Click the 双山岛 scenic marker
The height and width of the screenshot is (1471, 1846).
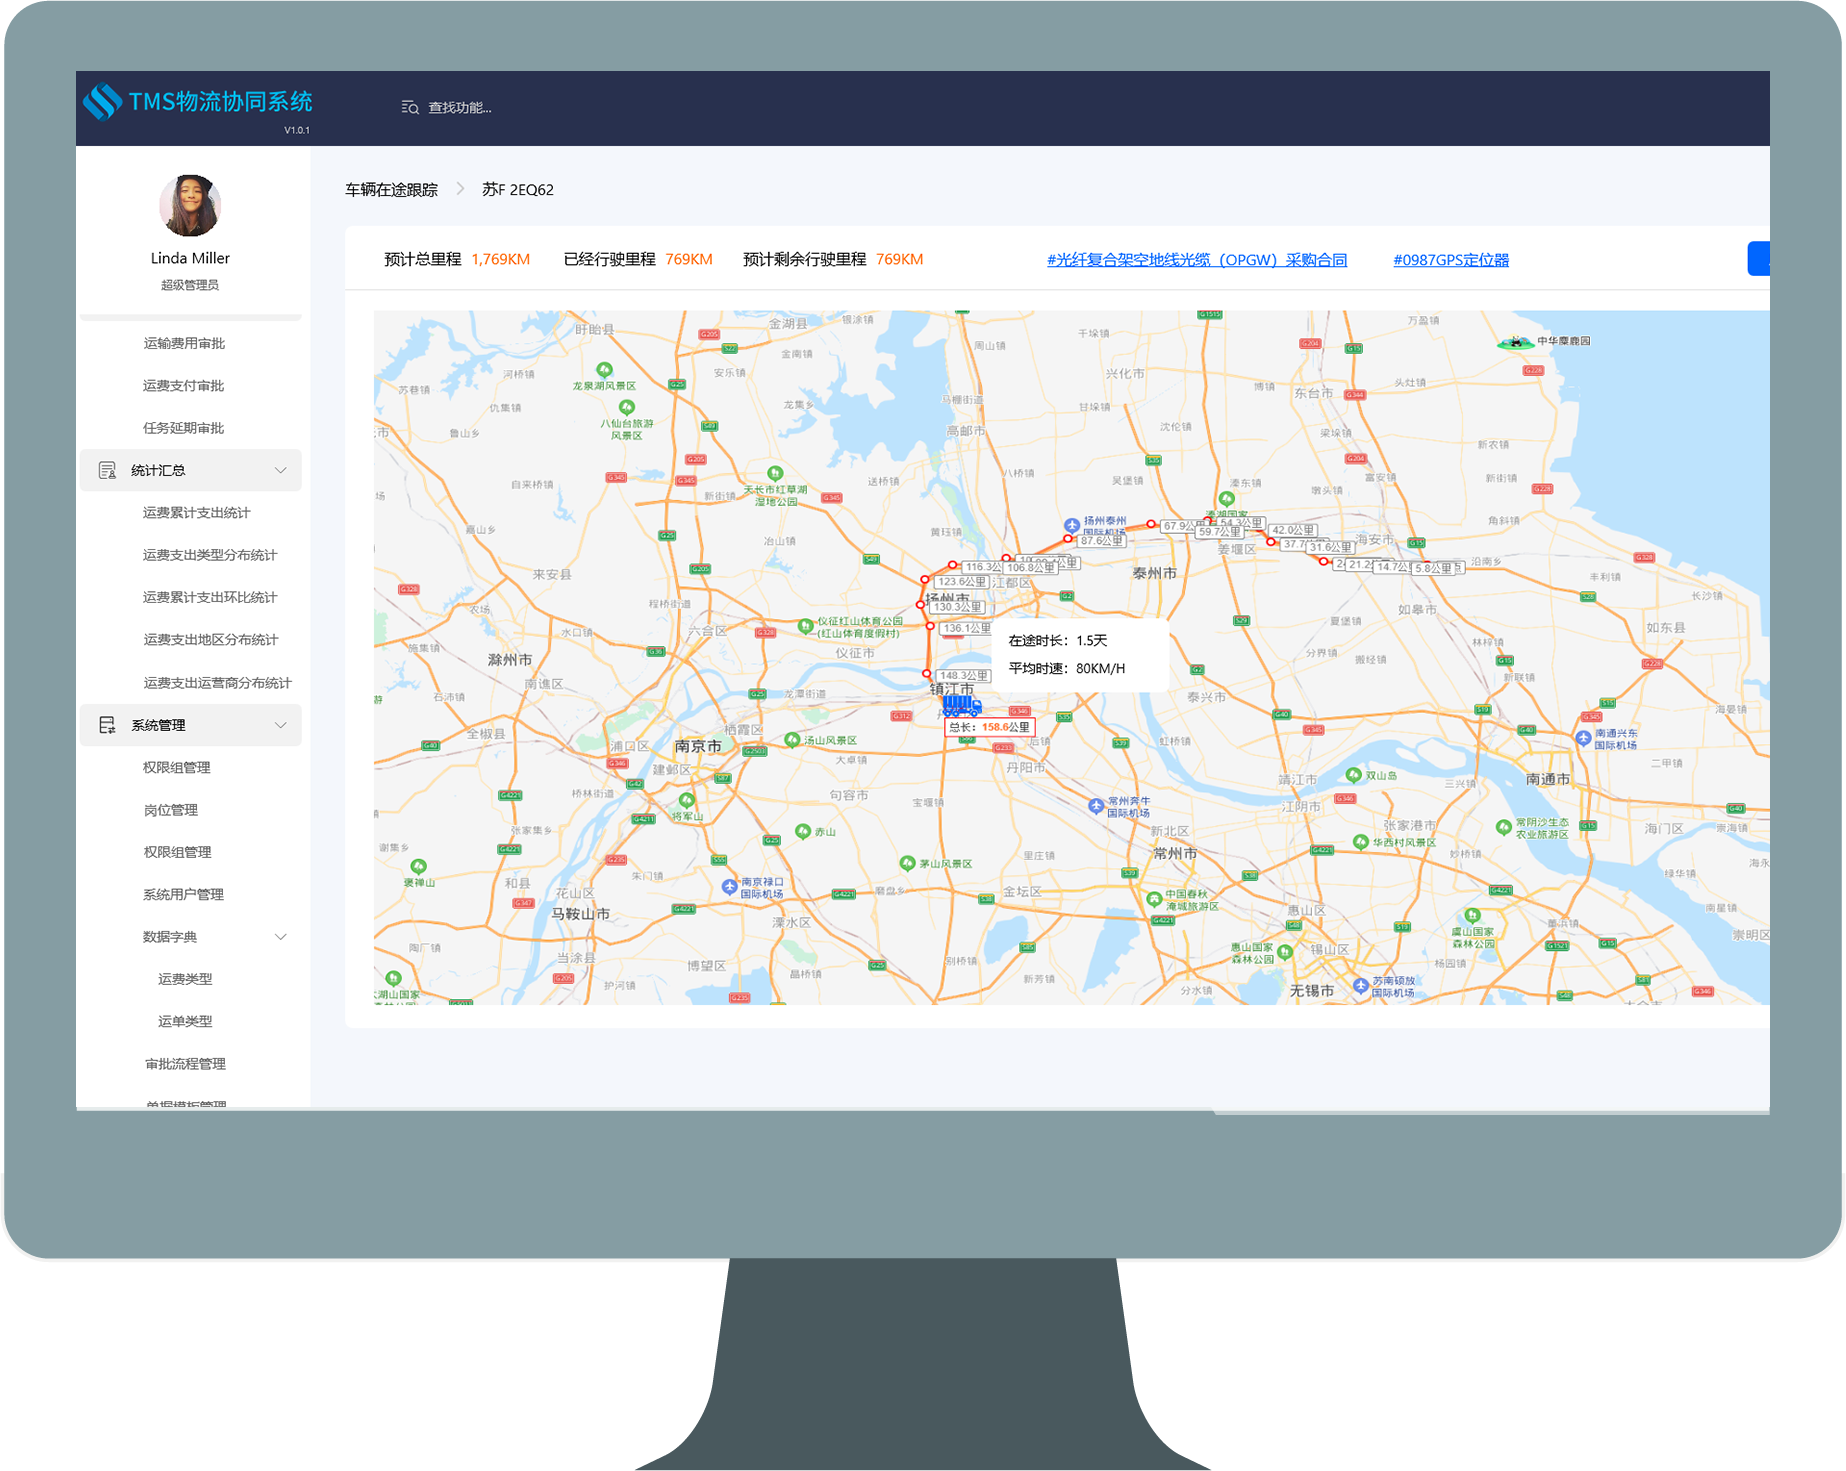[1353, 775]
